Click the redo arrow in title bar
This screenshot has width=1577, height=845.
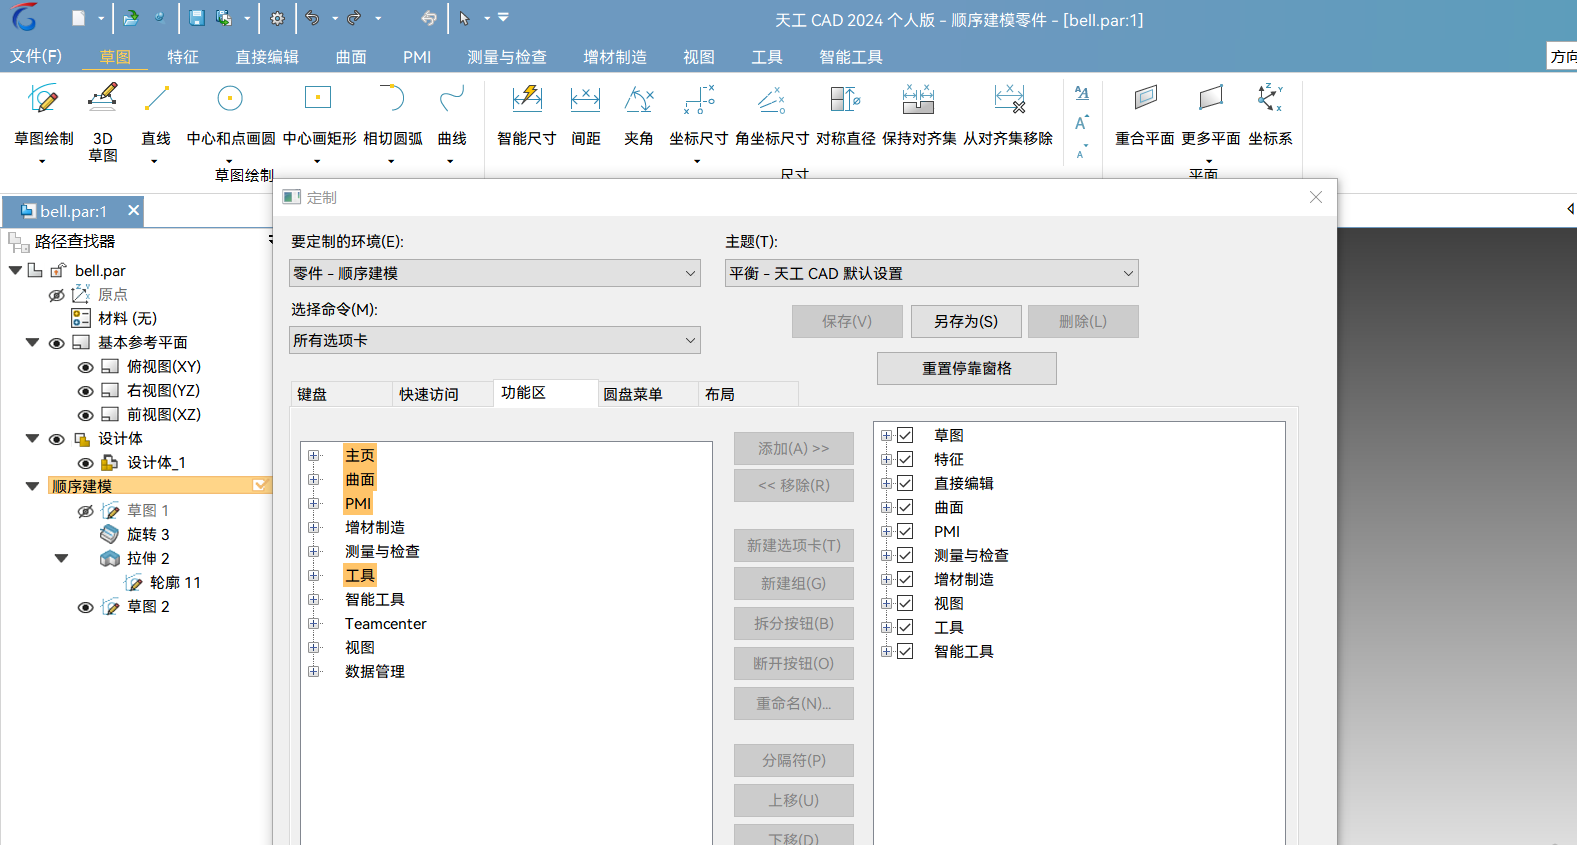354,18
